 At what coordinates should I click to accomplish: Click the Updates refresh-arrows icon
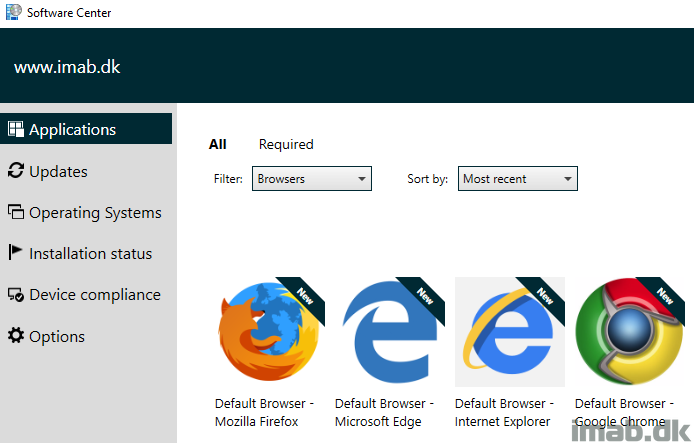click(x=16, y=170)
